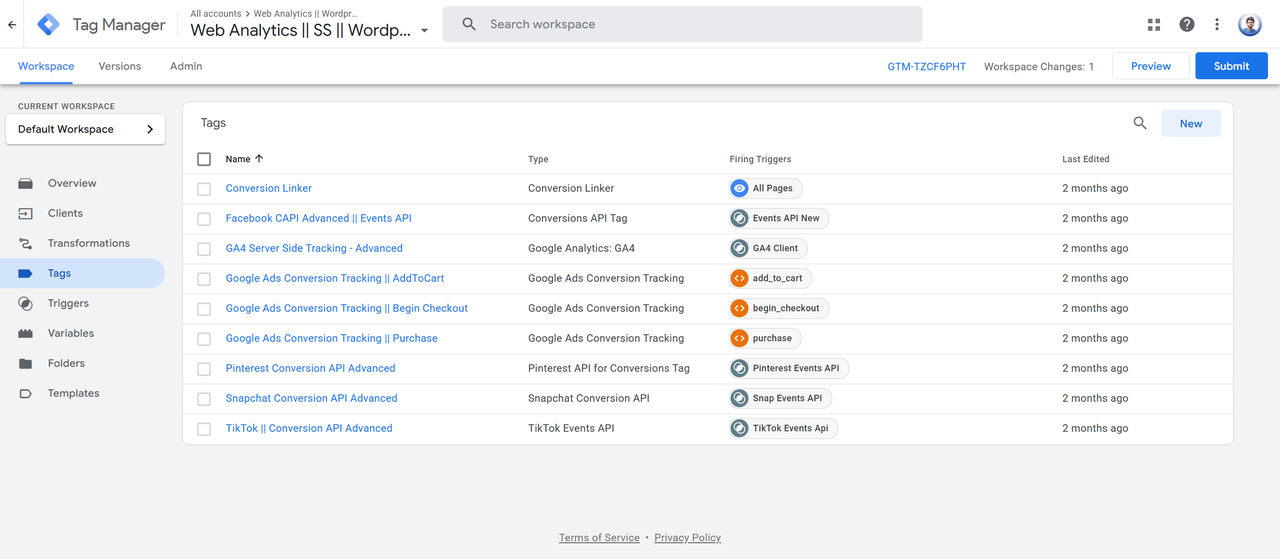
Task: Click the Firing Triggers column header
Action: click(760, 159)
